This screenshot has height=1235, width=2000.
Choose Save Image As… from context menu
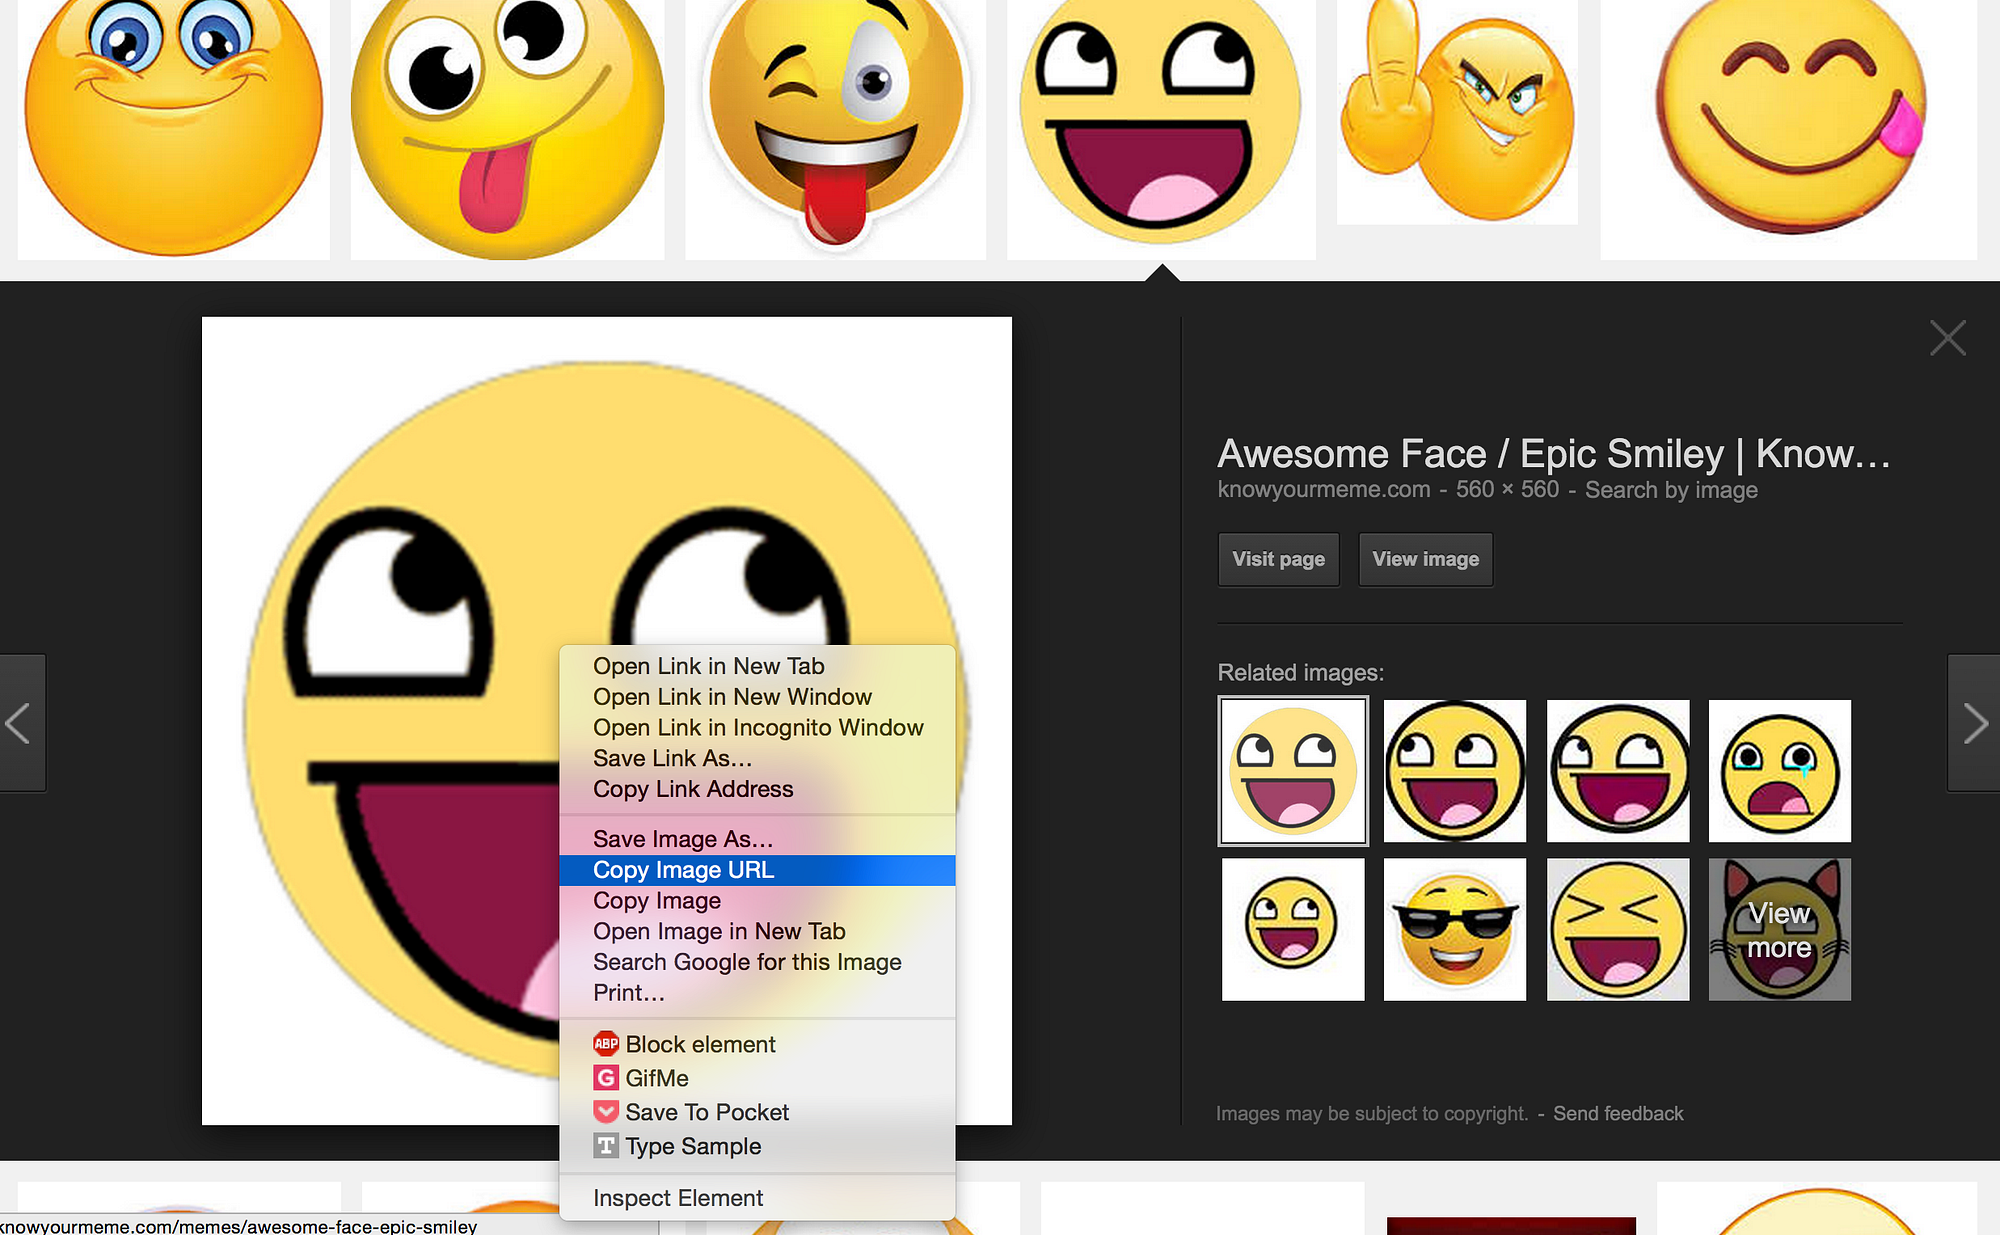[x=682, y=839]
